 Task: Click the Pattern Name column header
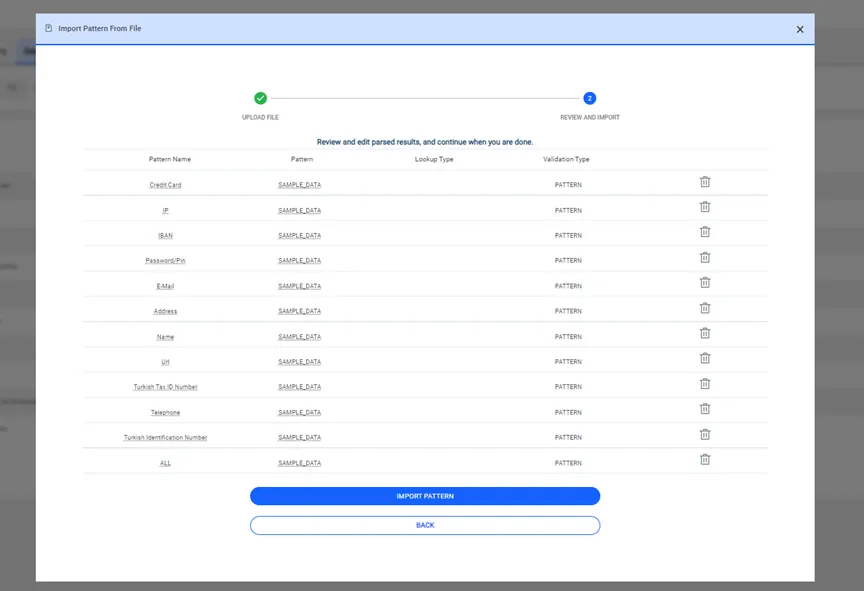point(170,159)
